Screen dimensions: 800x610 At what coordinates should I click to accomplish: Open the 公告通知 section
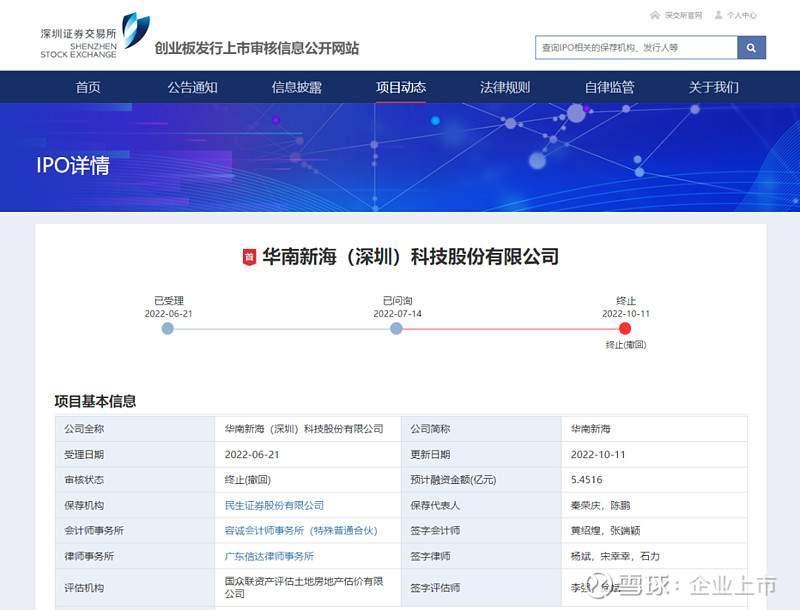[192, 88]
